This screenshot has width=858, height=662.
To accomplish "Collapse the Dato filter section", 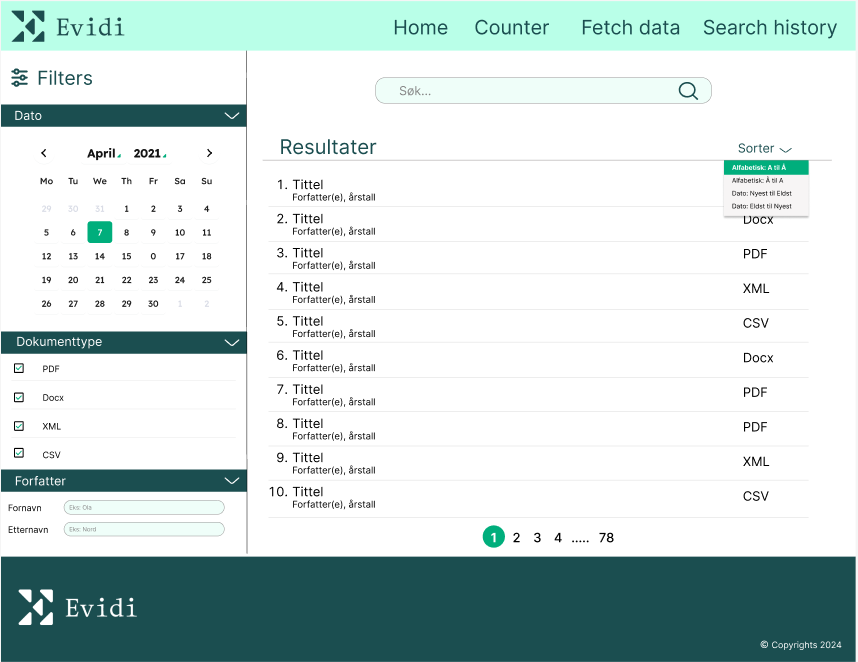I will pyautogui.click(x=232, y=116).
